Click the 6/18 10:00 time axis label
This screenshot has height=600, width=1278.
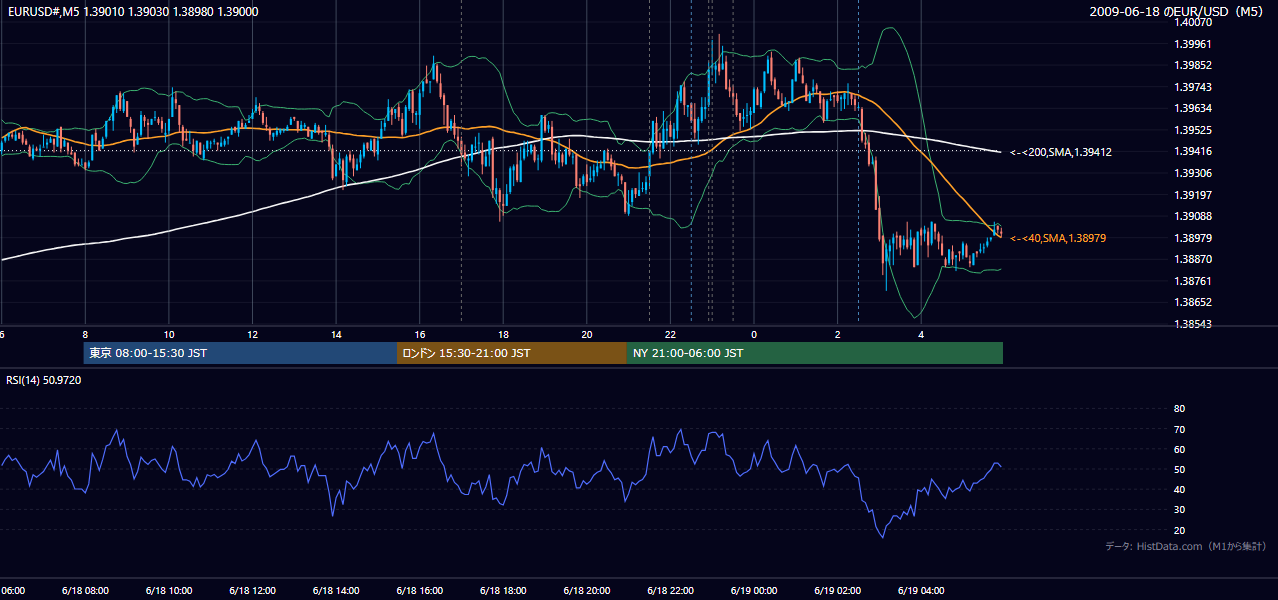(x=168, y=590)
